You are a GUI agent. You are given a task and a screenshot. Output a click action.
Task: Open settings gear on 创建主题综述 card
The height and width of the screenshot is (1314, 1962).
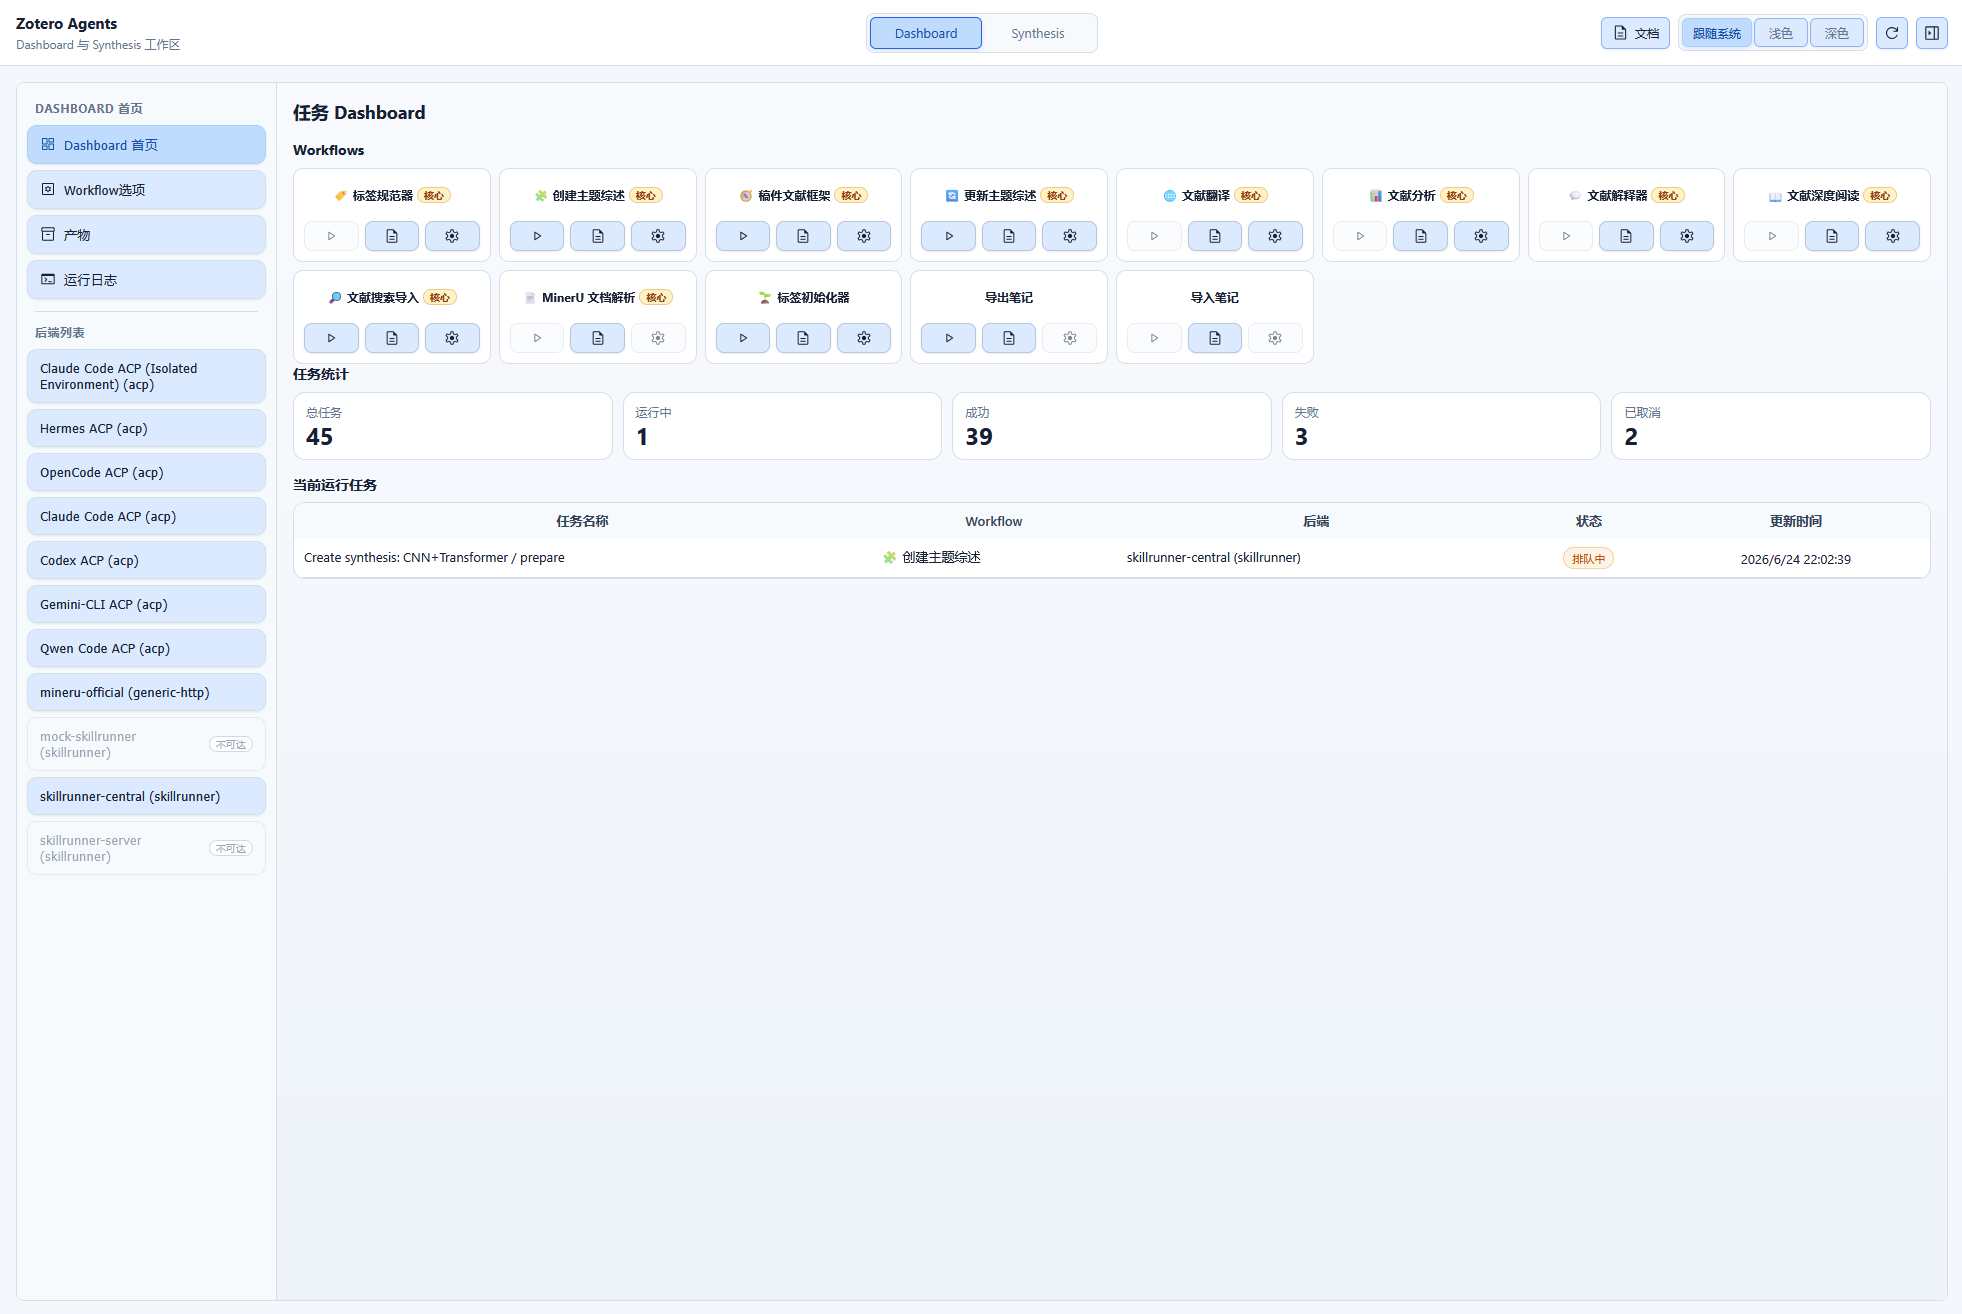tap(658, 236)
